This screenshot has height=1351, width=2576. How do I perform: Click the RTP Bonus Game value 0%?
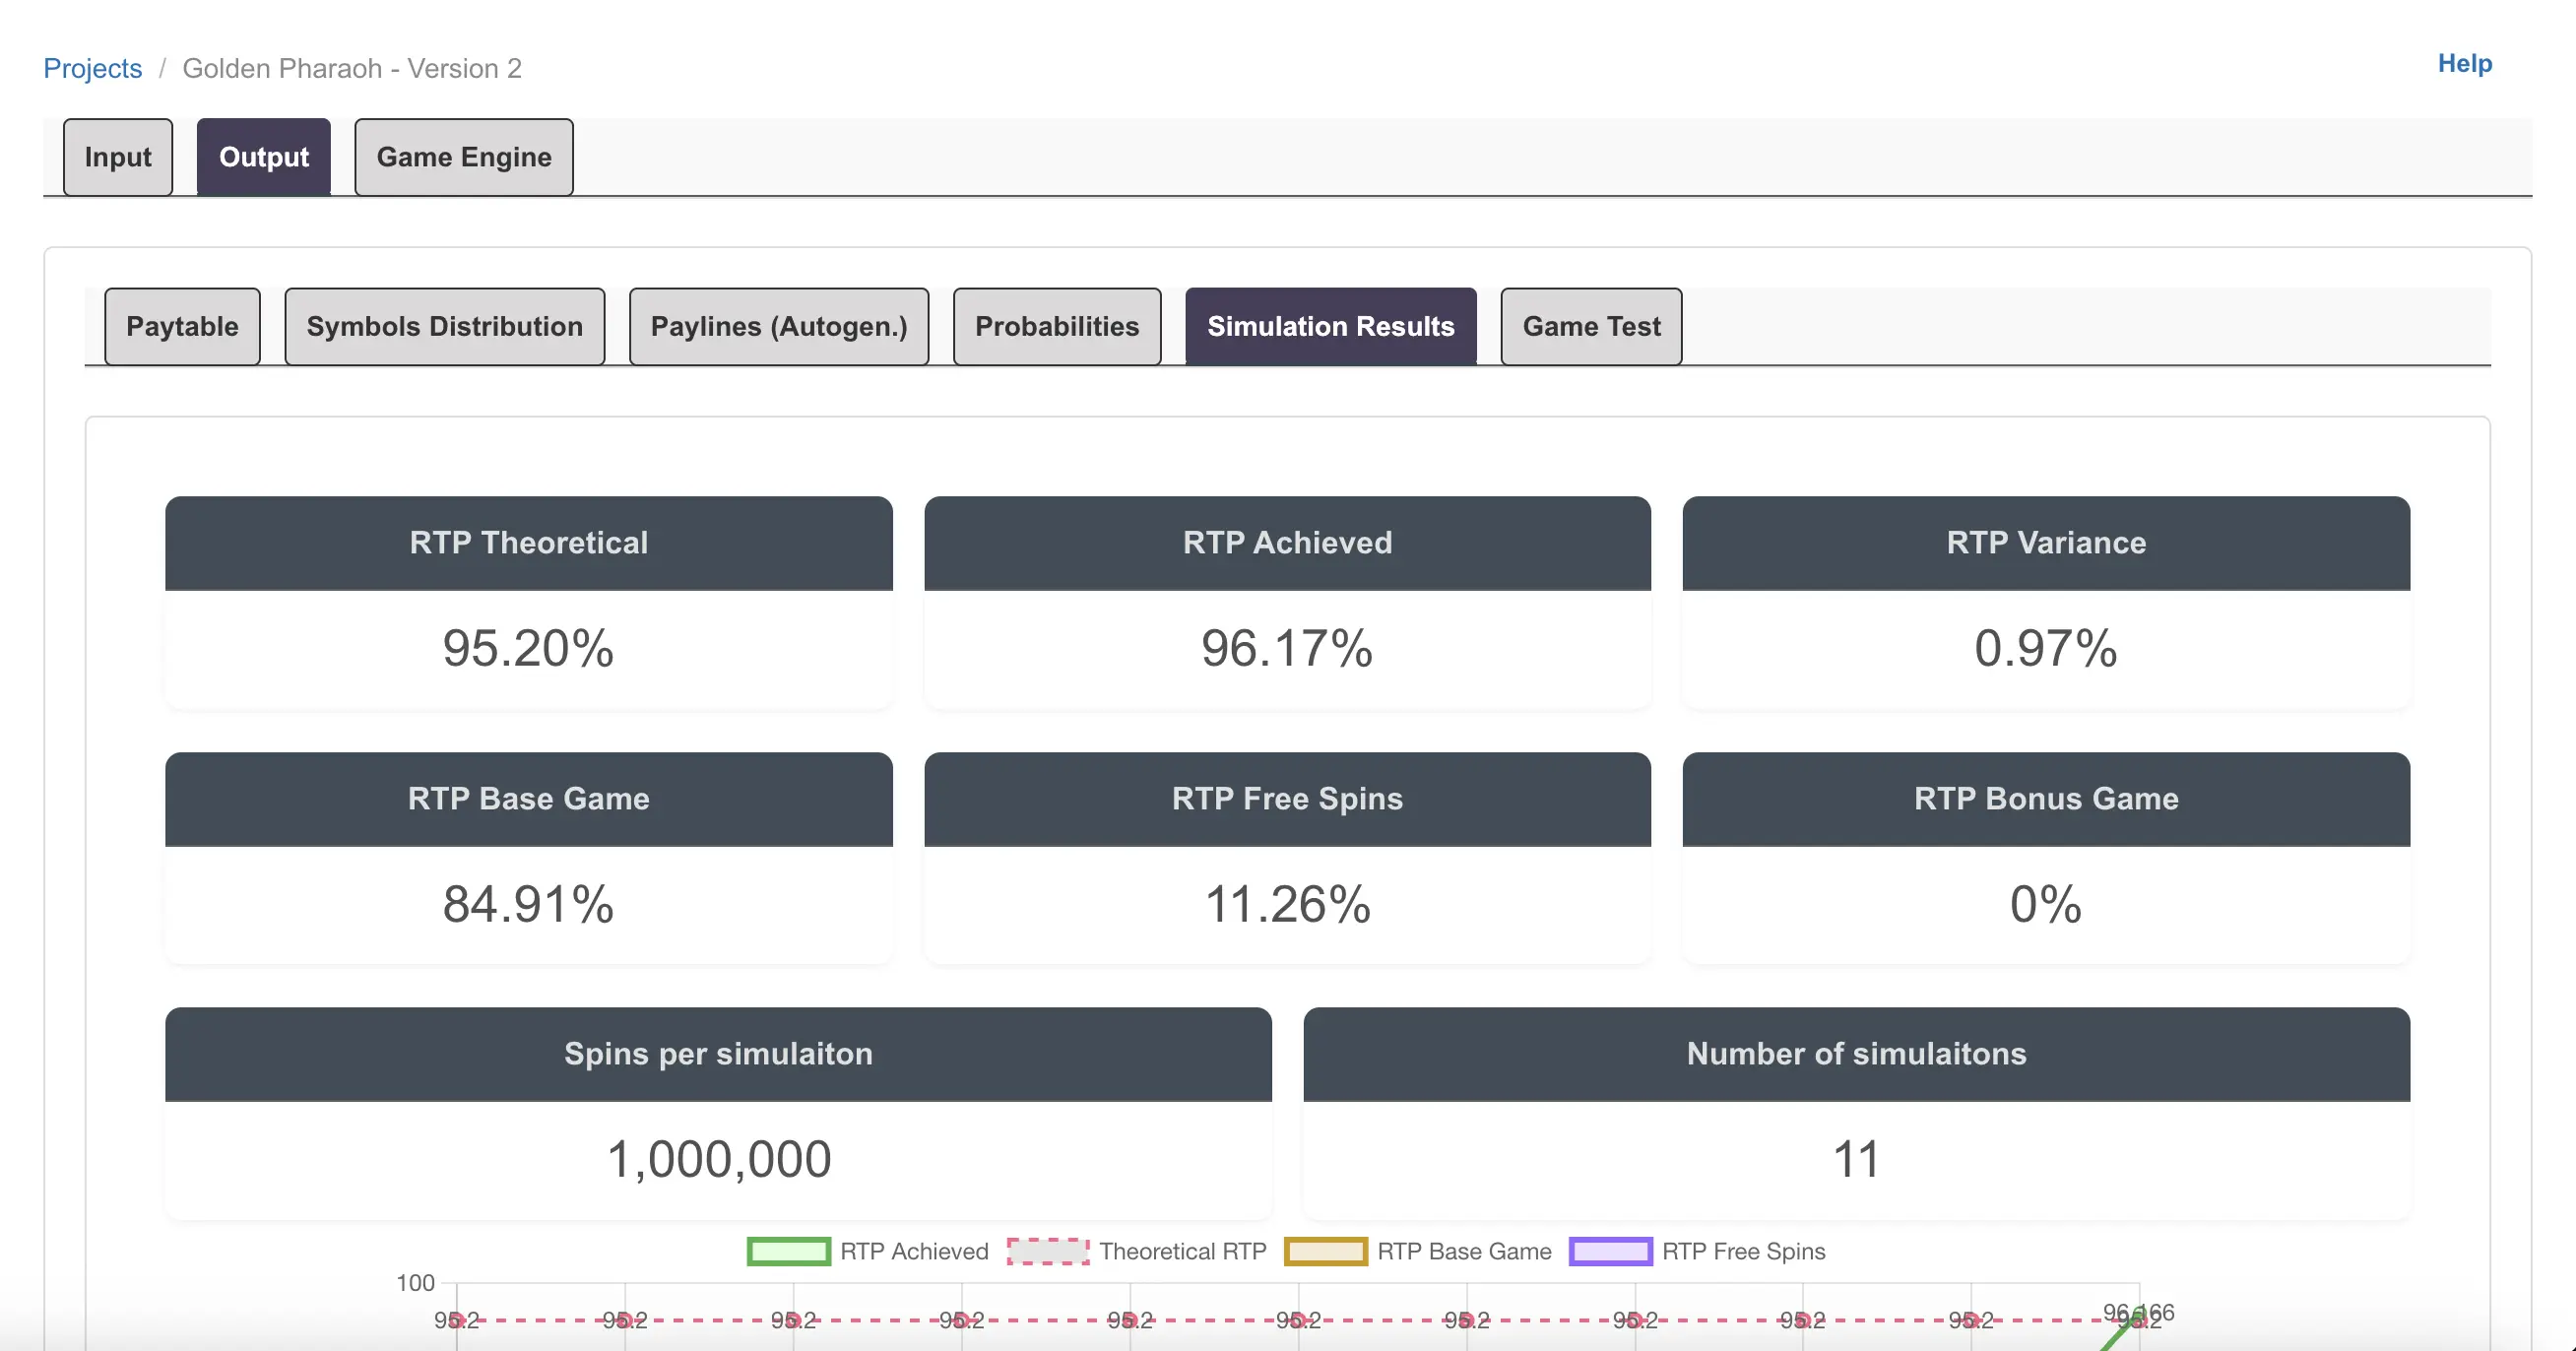2046,904
